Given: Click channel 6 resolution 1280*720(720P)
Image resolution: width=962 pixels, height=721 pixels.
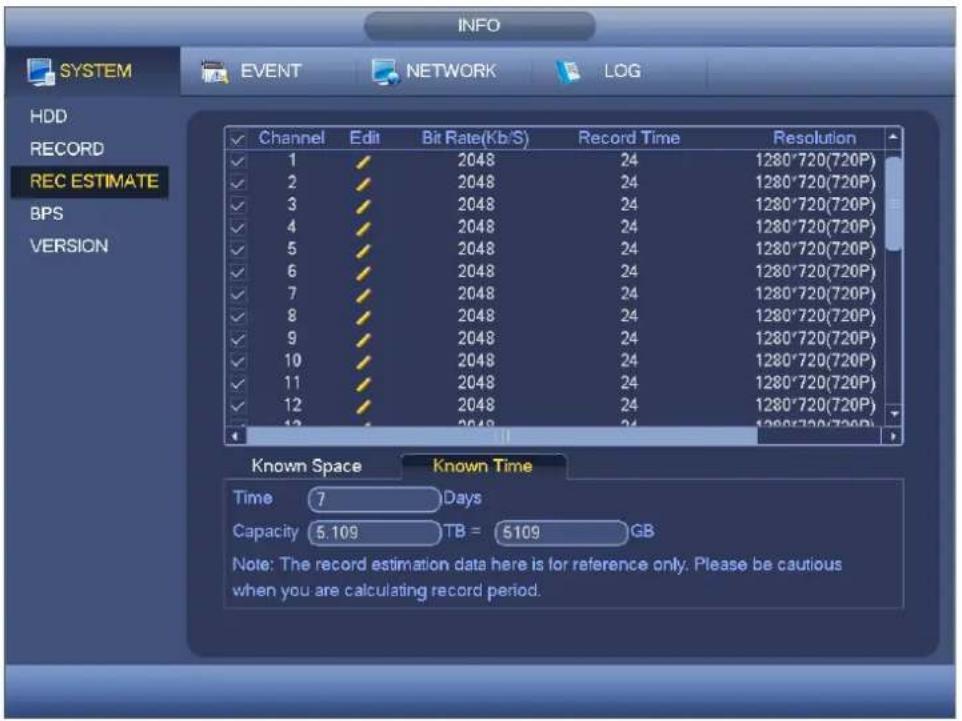Looking at the screenshot, I should tap(815, 272).
